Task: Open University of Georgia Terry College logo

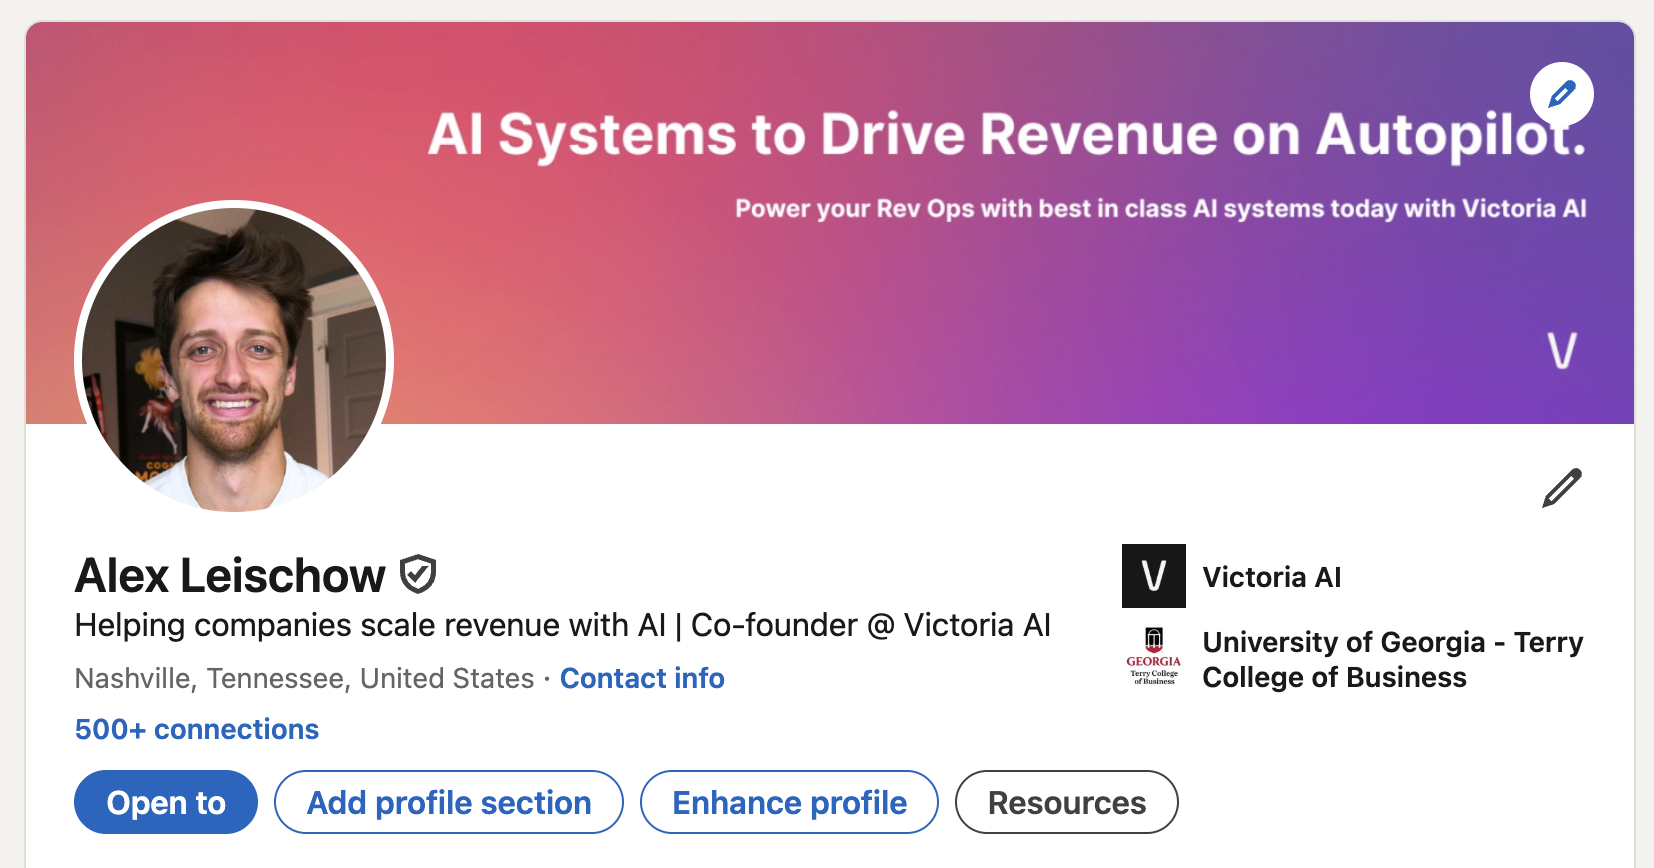Action: (x=1154, y=656)
